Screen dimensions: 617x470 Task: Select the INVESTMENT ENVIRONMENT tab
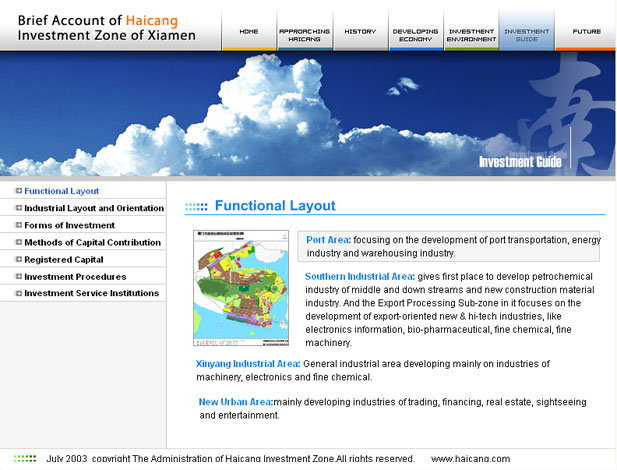(471, 35)
